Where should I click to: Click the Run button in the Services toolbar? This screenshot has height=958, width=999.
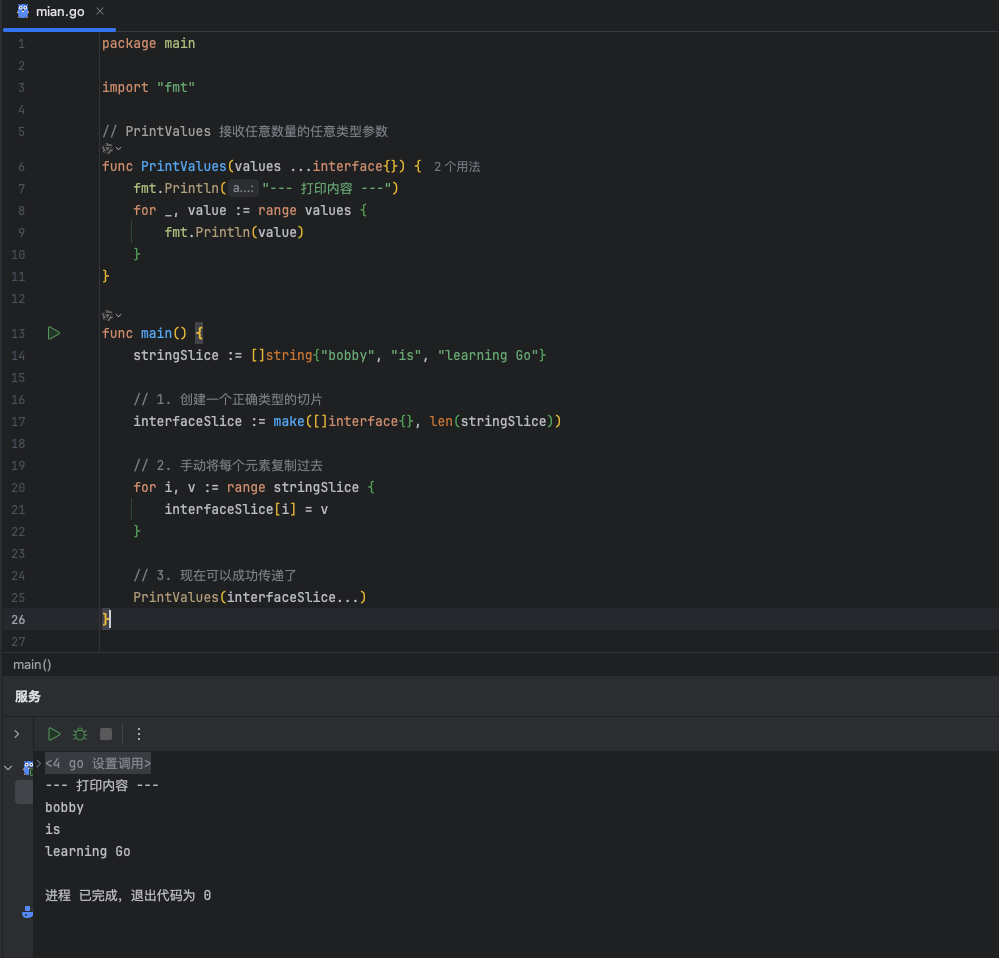pyautogui.click(x=54, y=734)
